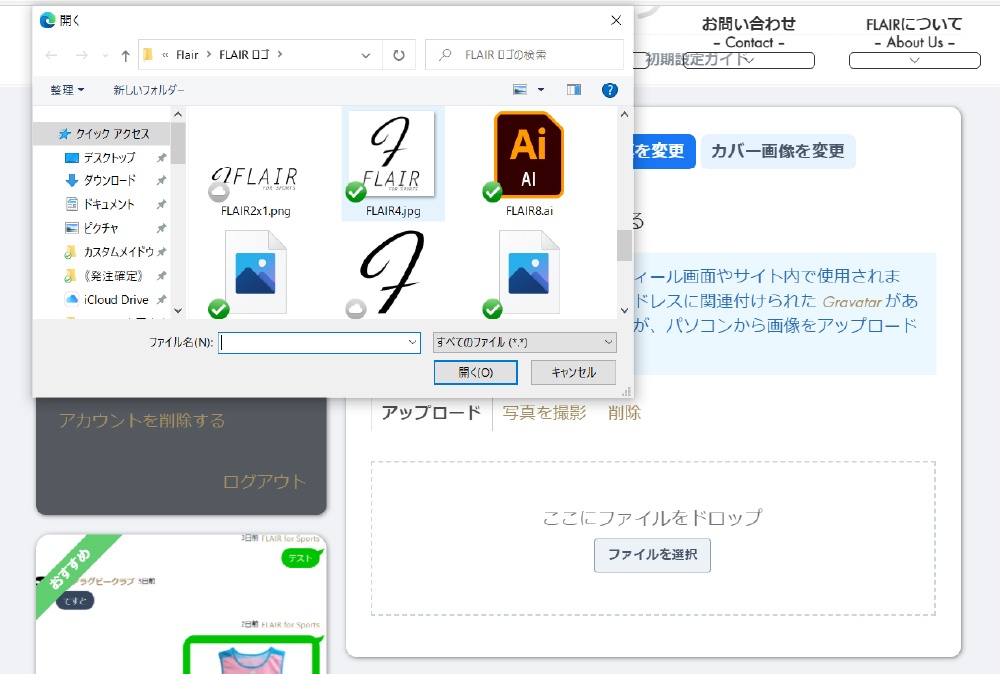Viewport: 1000px width, 674px height.
Task: Select the 写真を撮影 tab
Action: click(544, 413)
